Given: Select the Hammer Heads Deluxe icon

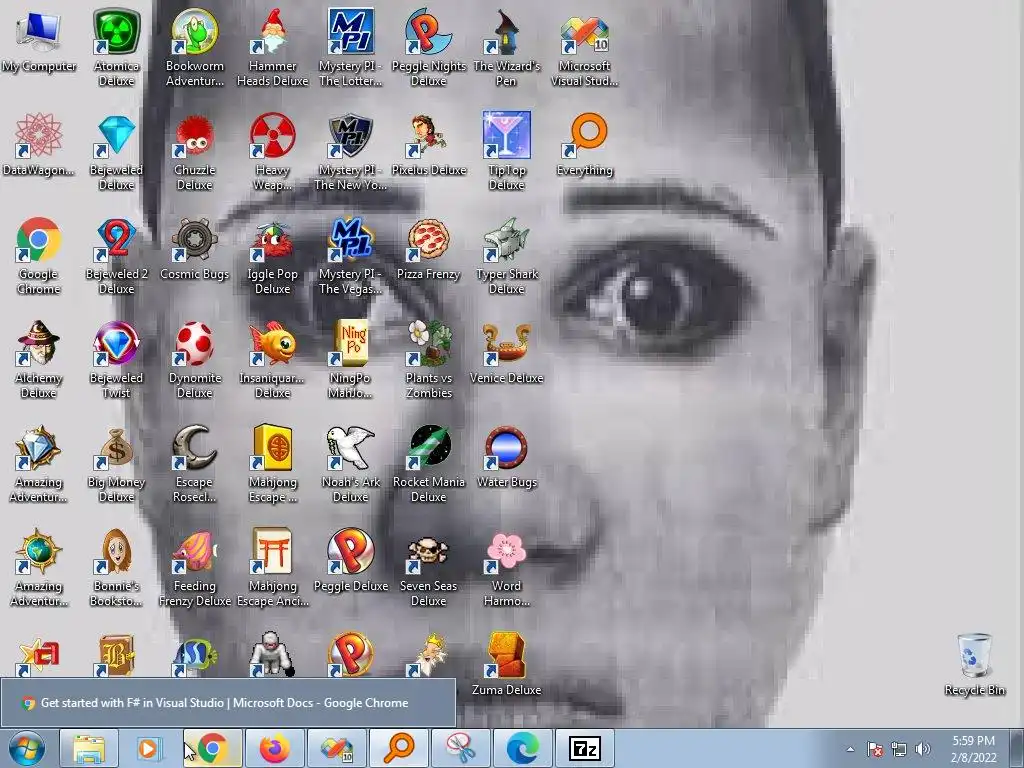Looking at the screenshot, I should [x=272, y=47].
